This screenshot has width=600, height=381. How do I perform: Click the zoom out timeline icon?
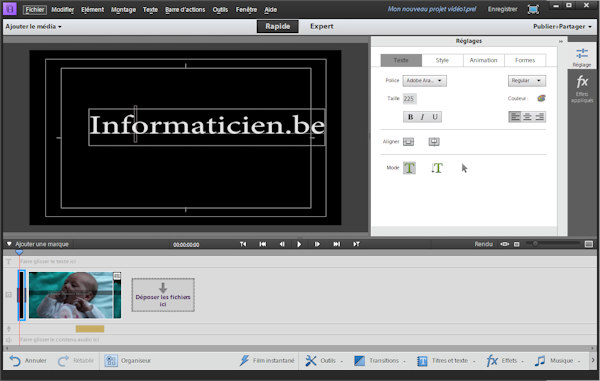pyautogui.click(x=517, y=244)
